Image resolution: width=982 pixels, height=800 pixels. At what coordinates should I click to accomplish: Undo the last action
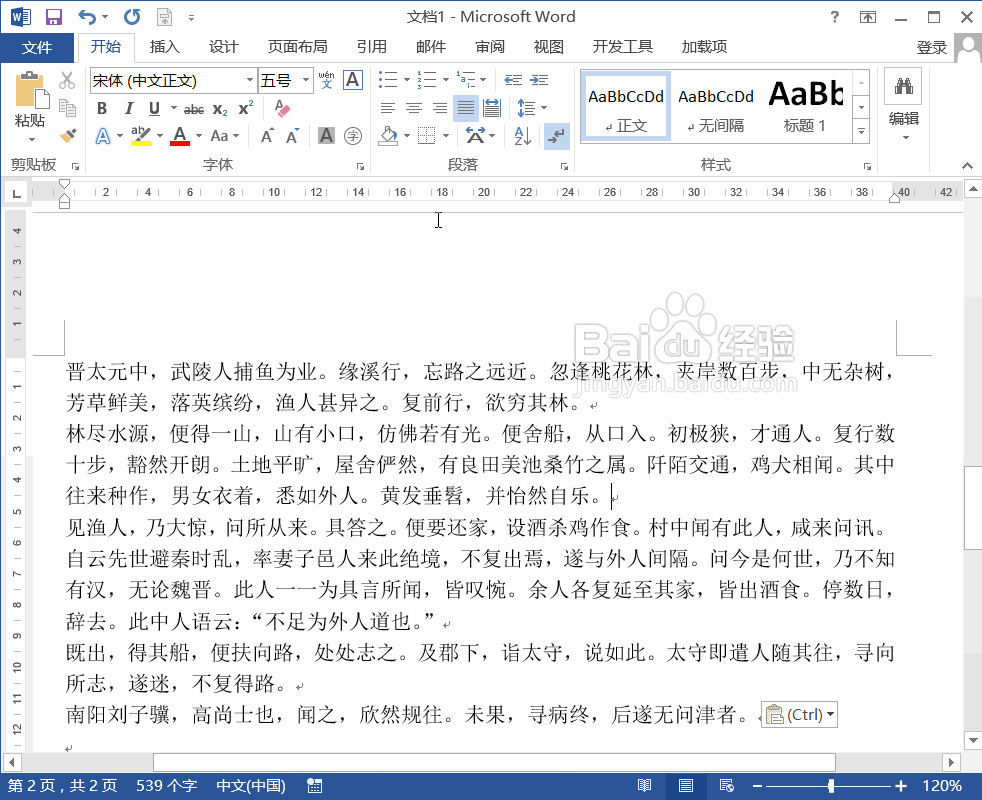[x=87, y=17]
